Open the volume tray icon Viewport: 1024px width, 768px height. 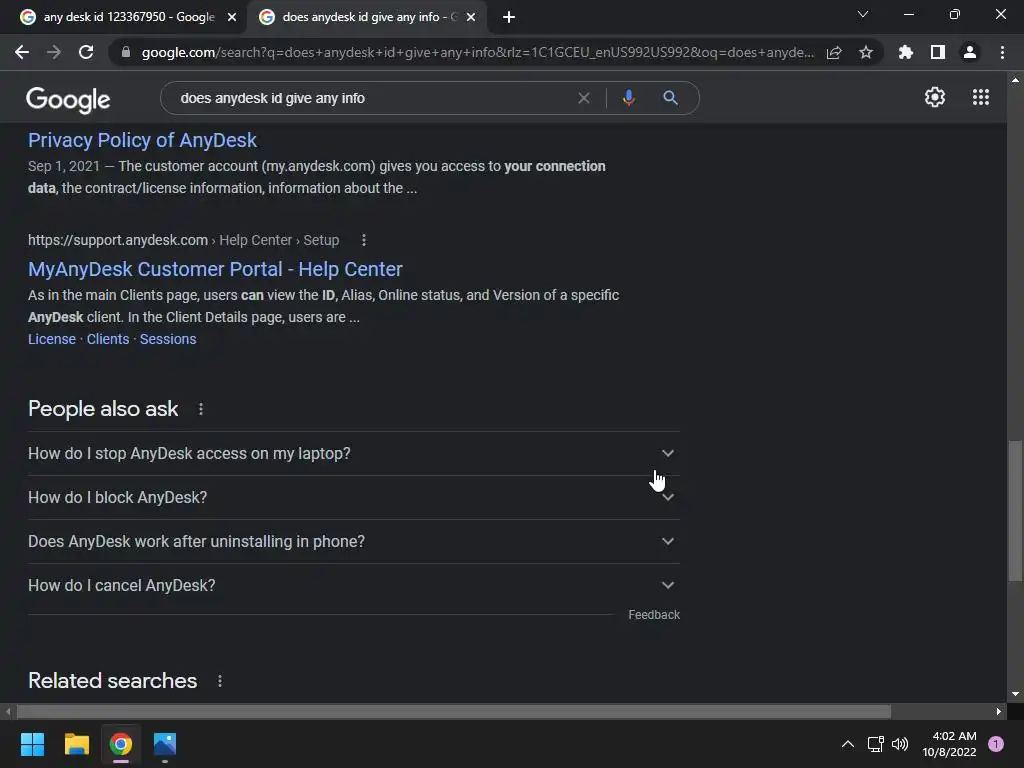900,744
